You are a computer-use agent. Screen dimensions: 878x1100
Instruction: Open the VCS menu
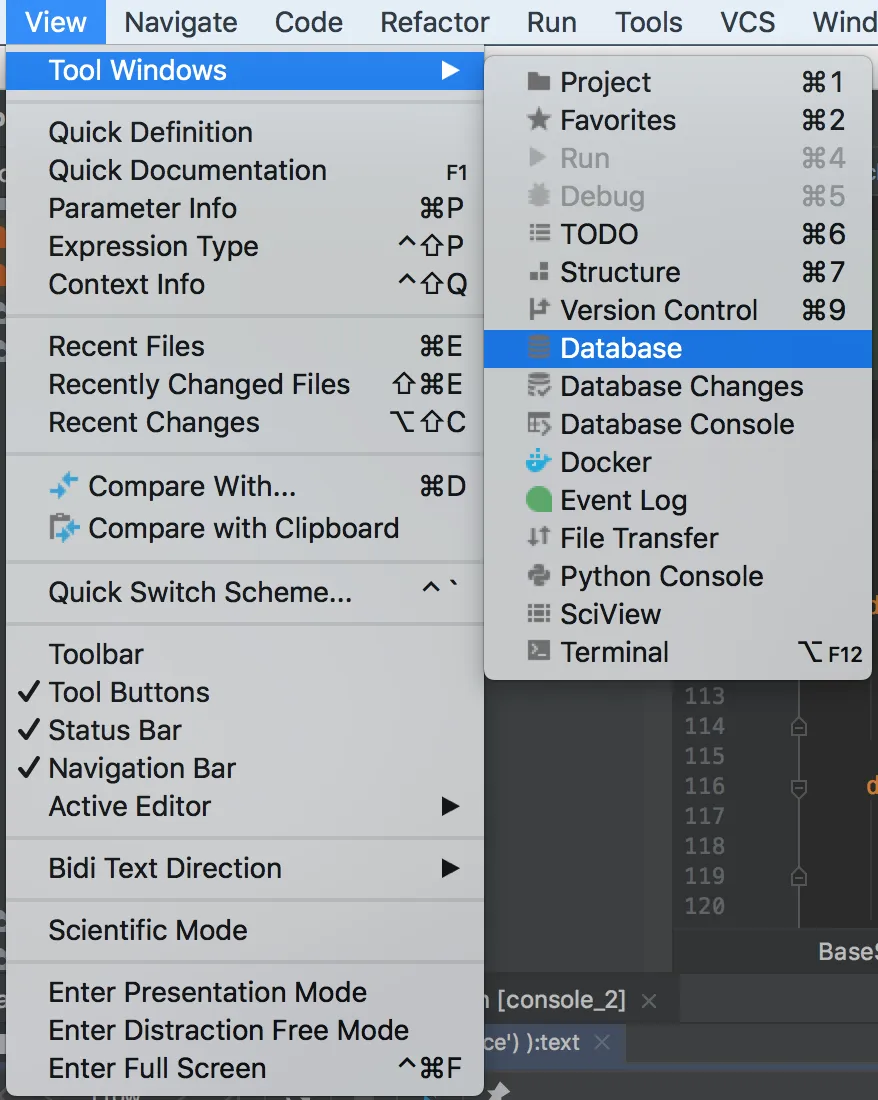coord(747,21)
